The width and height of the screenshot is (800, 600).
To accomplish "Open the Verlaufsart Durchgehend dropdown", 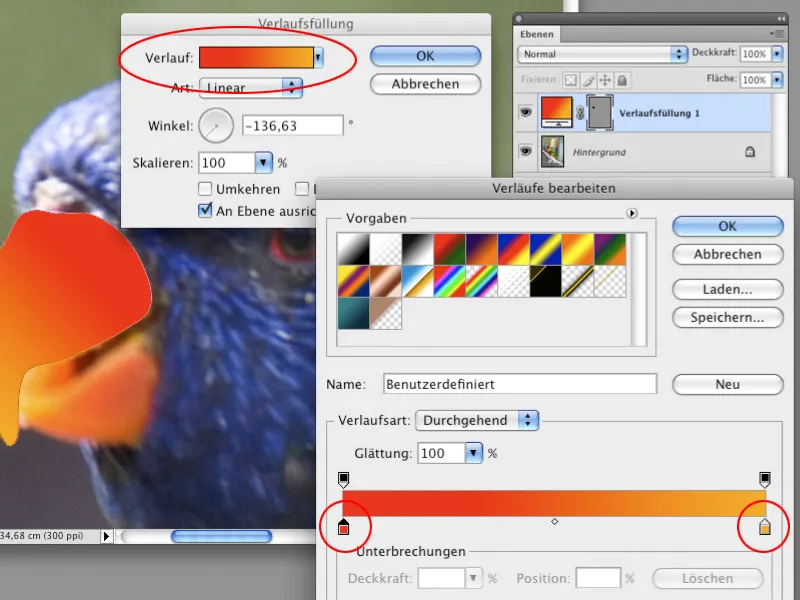I will pyautogui.click(x=527, y=420).
